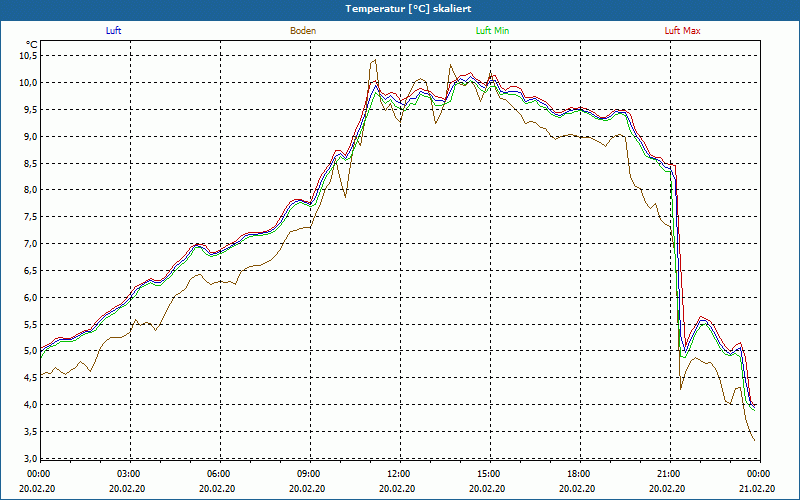The image size is (800, 500).
Task: Click the 8,0 y-axis value
Action: [x=30, y=190]
